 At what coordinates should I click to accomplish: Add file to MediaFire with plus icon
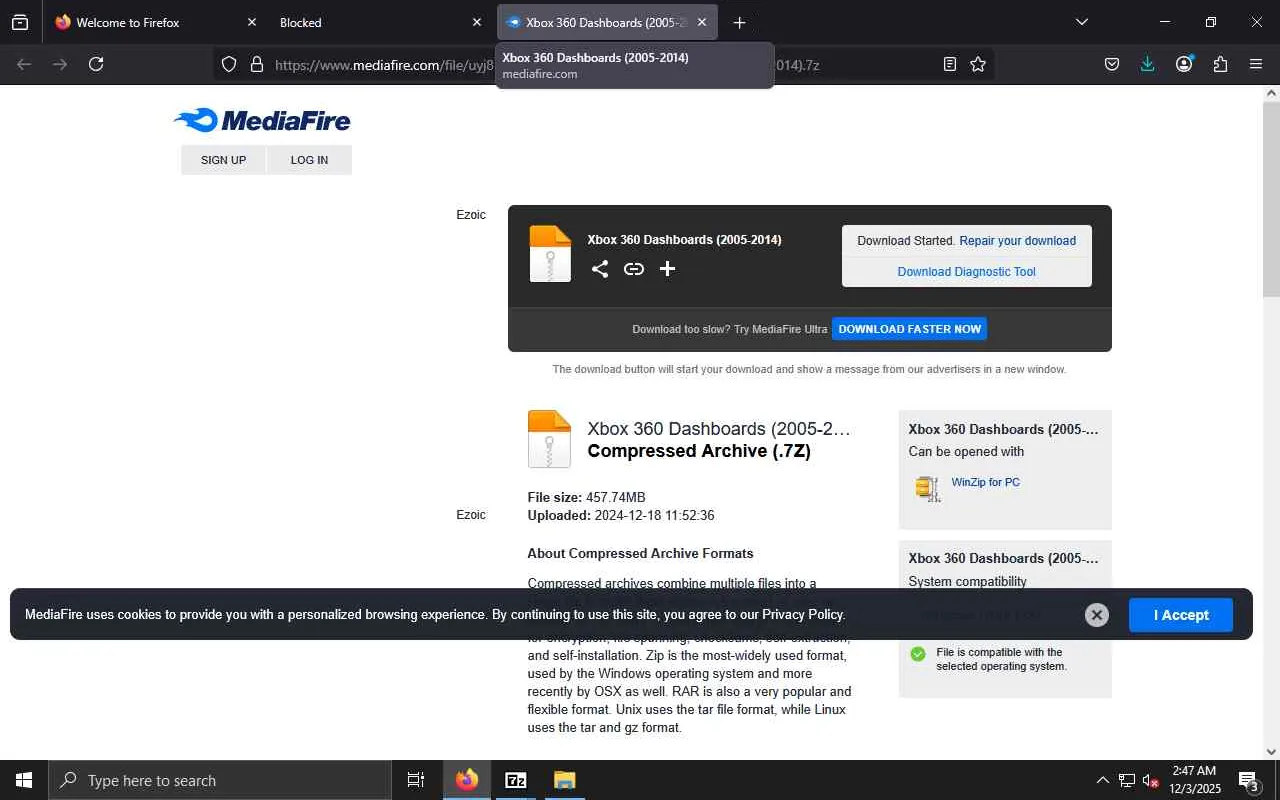(x=668, y=268)
